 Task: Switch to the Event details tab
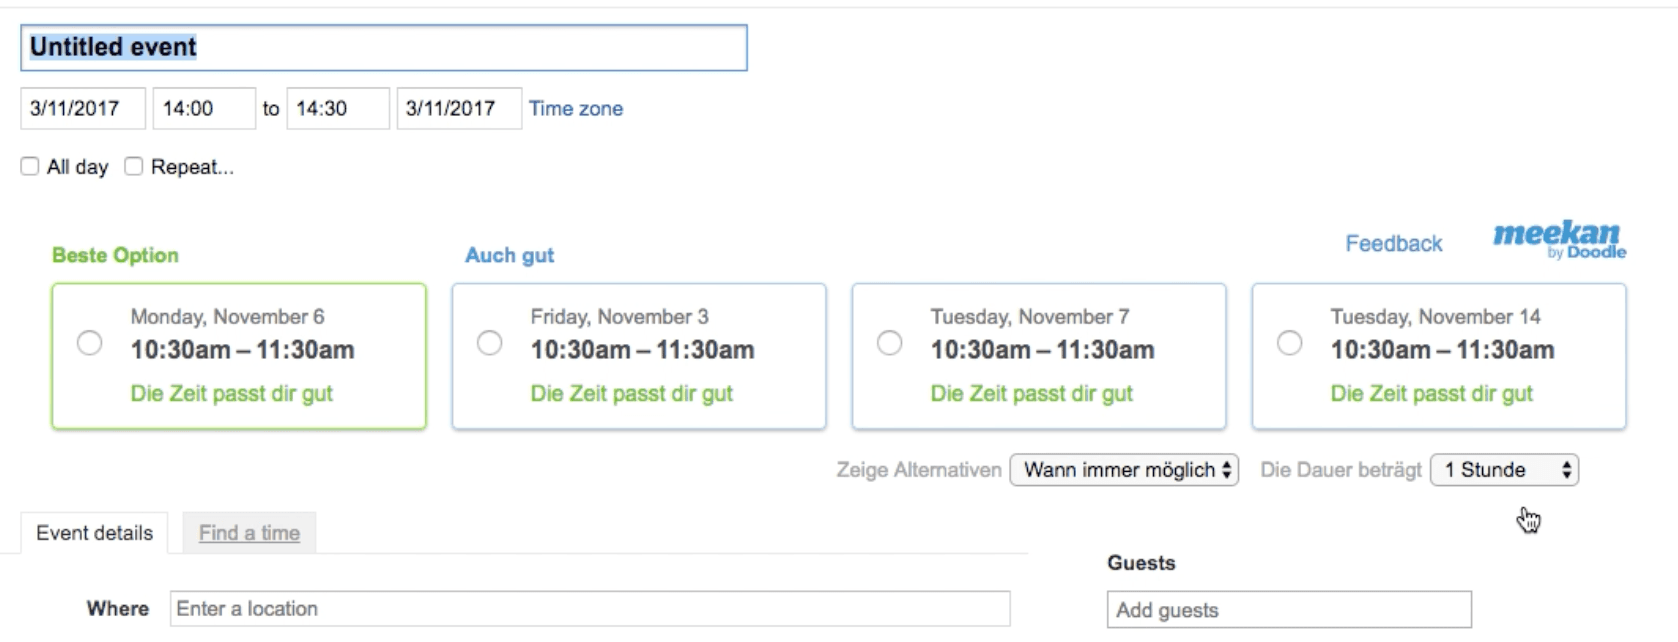pyautogui.click(x=95, y=533)
